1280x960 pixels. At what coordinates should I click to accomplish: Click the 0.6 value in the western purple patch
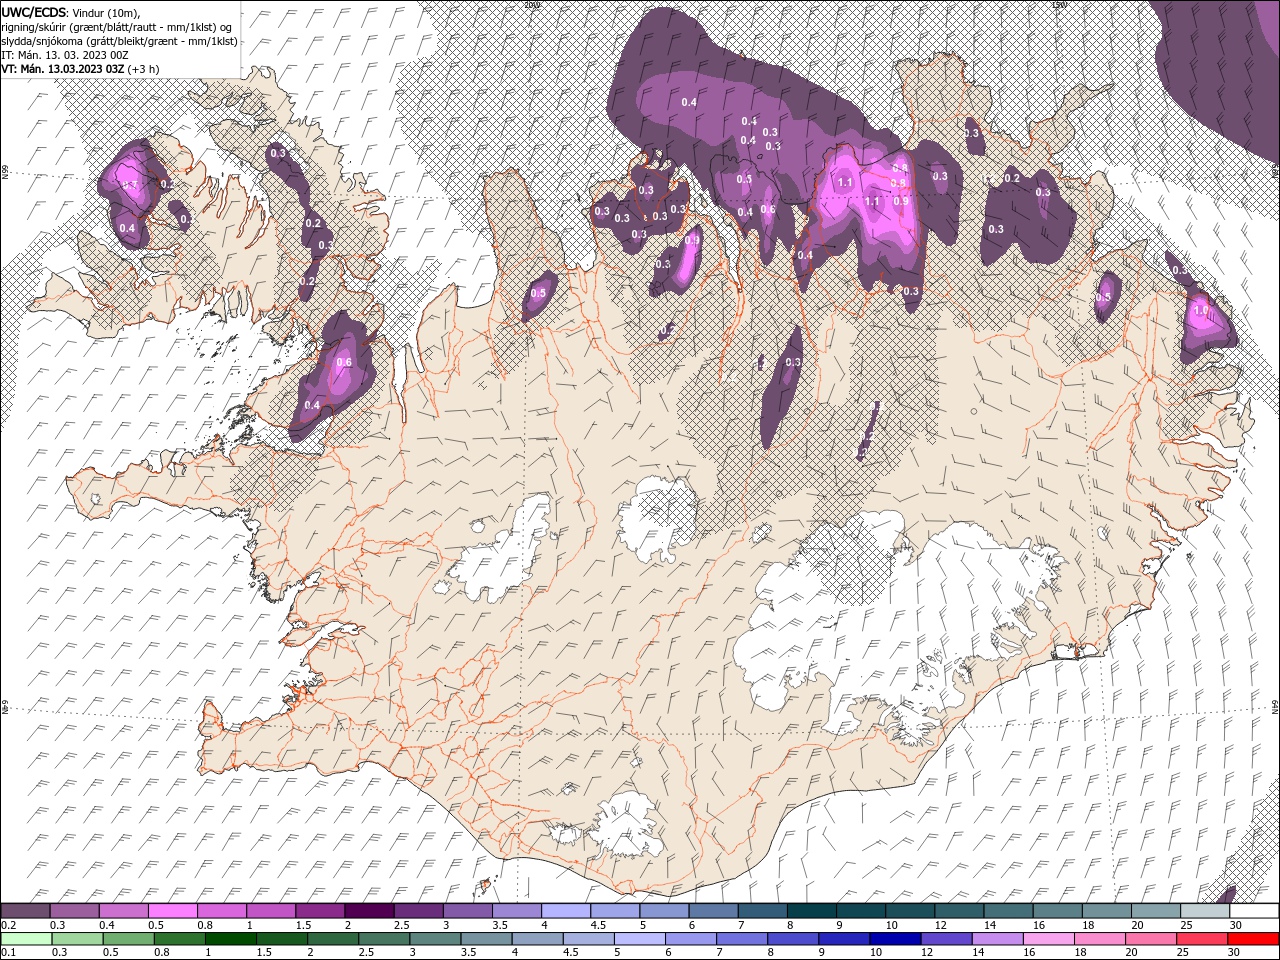345,362
